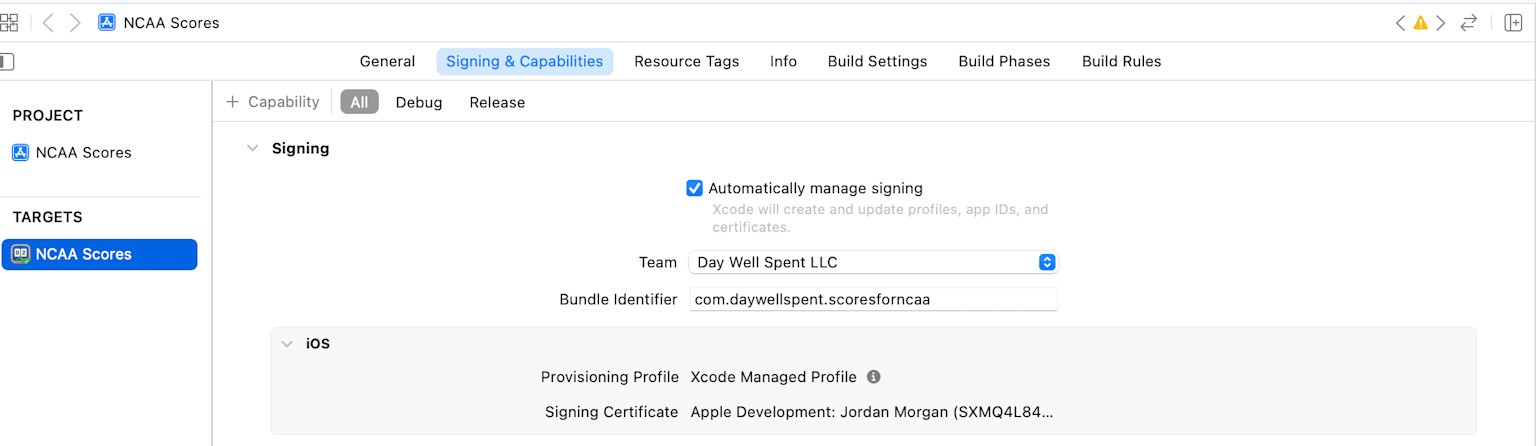This screenshot has width=1536, height=446.
Task: Click the Signing section heading
Action: coord(301,148)
